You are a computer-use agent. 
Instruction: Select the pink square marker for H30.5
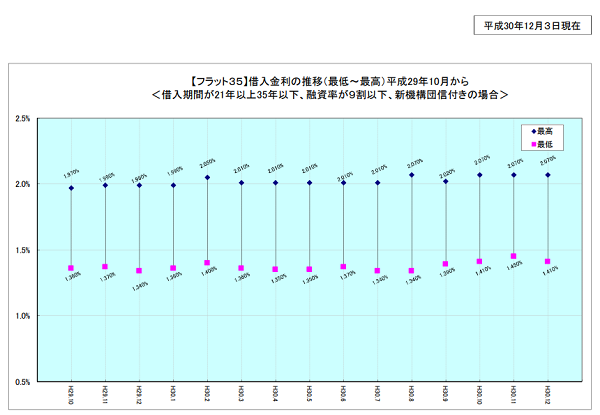click(309, 269)
